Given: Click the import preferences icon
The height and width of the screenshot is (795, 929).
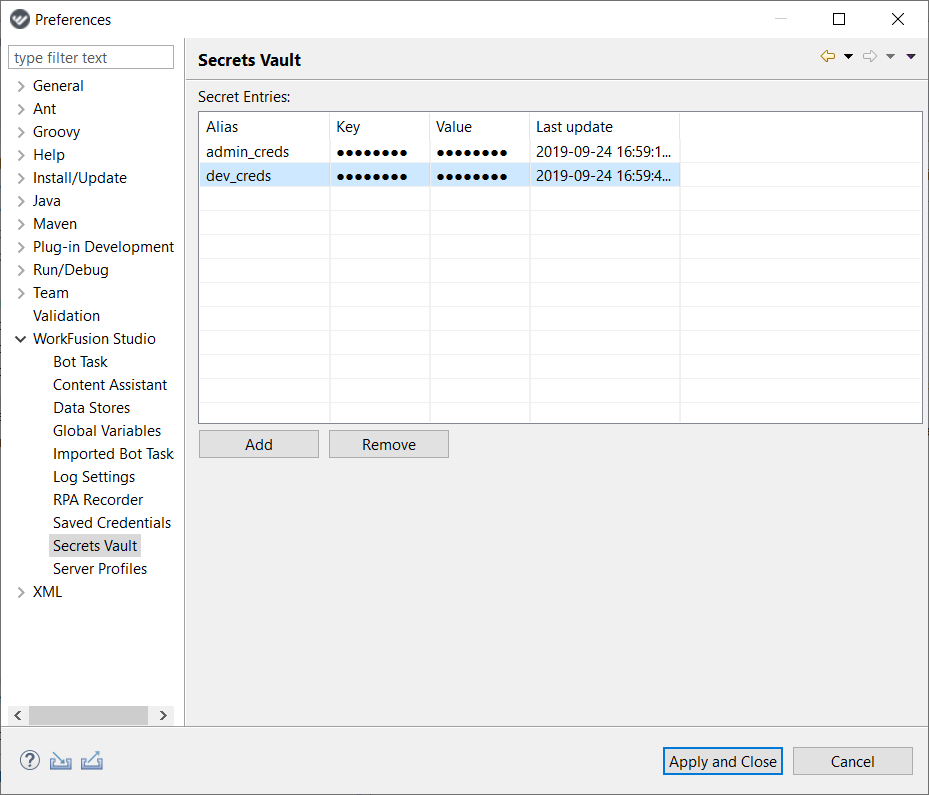Looking at the screenshot, I should click(60, 761).
